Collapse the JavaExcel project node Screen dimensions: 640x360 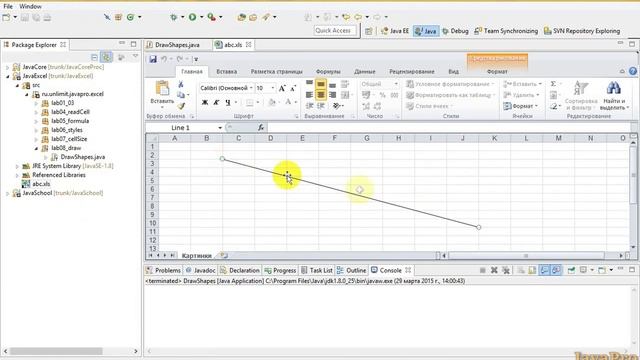(7, 76)
